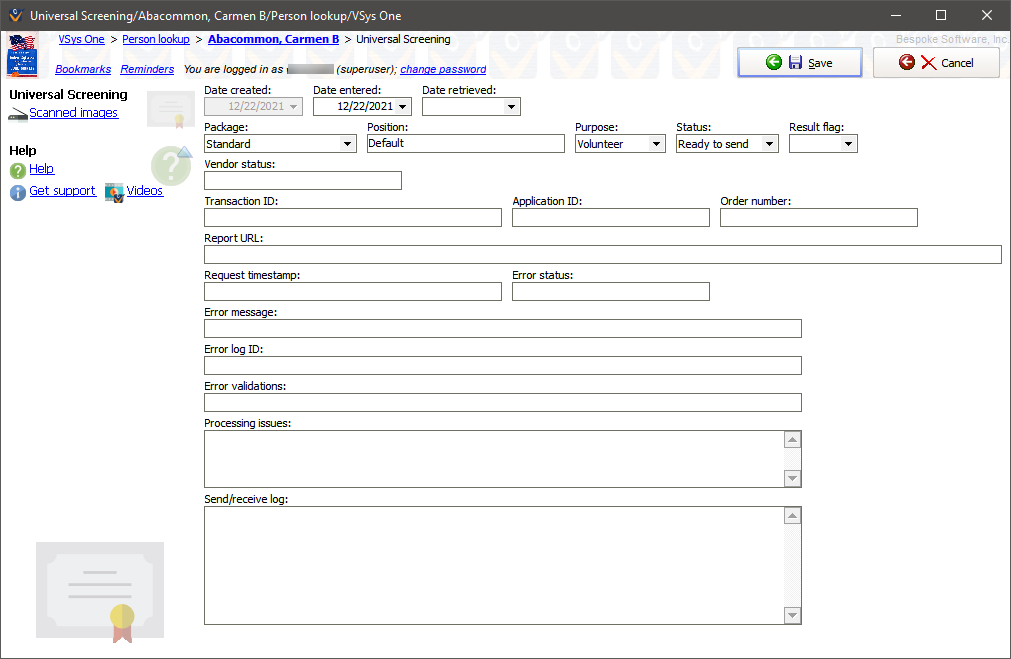Open the Result flag dropdown
This screenshot has width=1011, height=659.
(x=849, y=144)
